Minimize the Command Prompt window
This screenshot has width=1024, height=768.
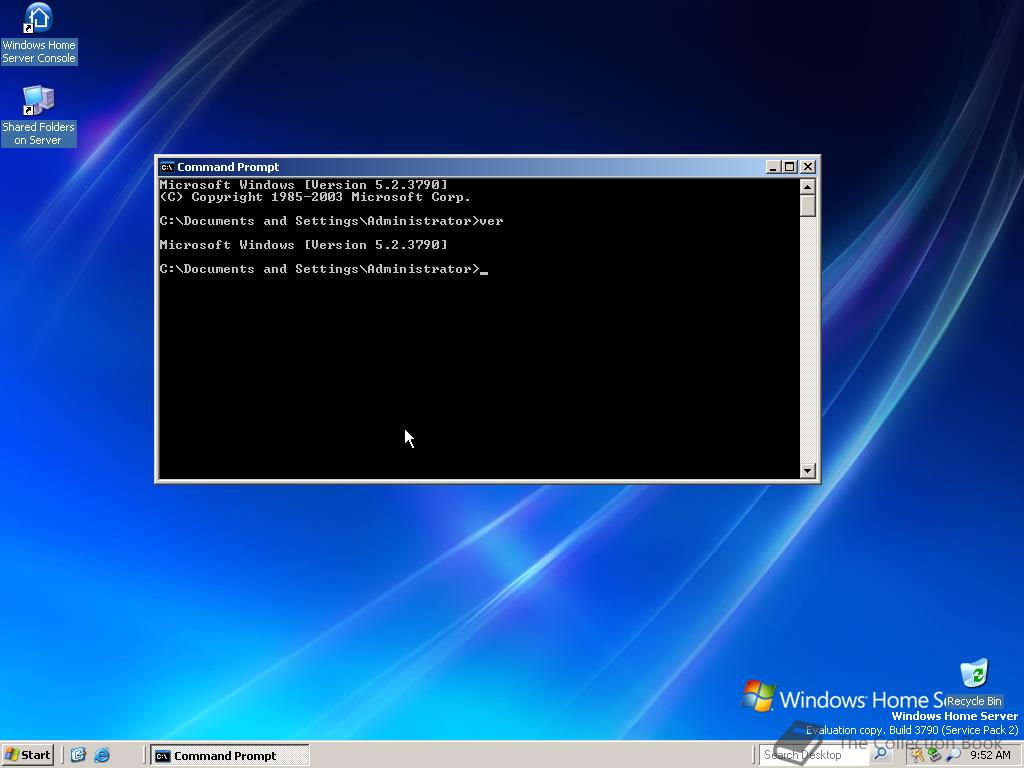tap(773, 167)
